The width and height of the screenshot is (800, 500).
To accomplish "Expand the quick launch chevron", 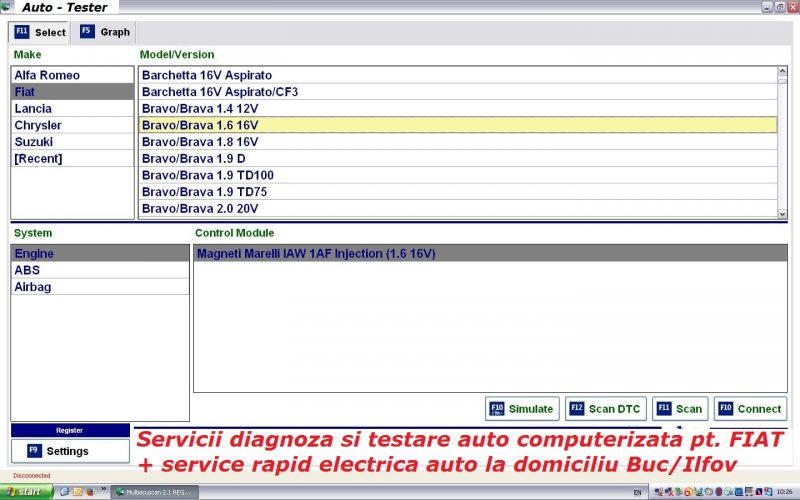I will (104, 489).
